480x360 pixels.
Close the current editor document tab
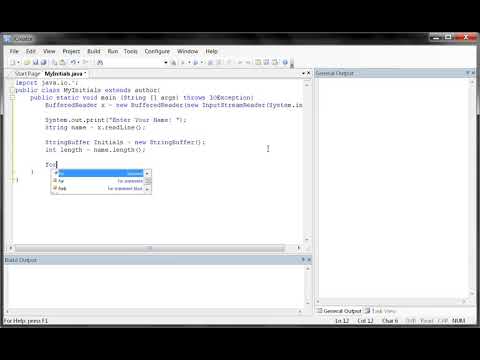pos(309,73)
